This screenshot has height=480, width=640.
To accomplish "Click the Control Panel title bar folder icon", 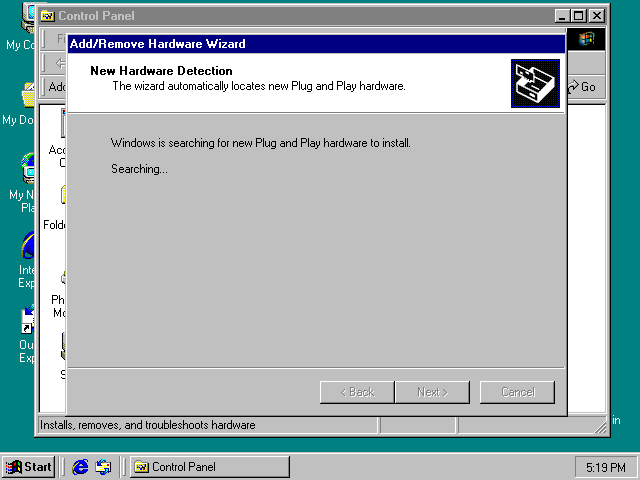I will coord(48,16).
